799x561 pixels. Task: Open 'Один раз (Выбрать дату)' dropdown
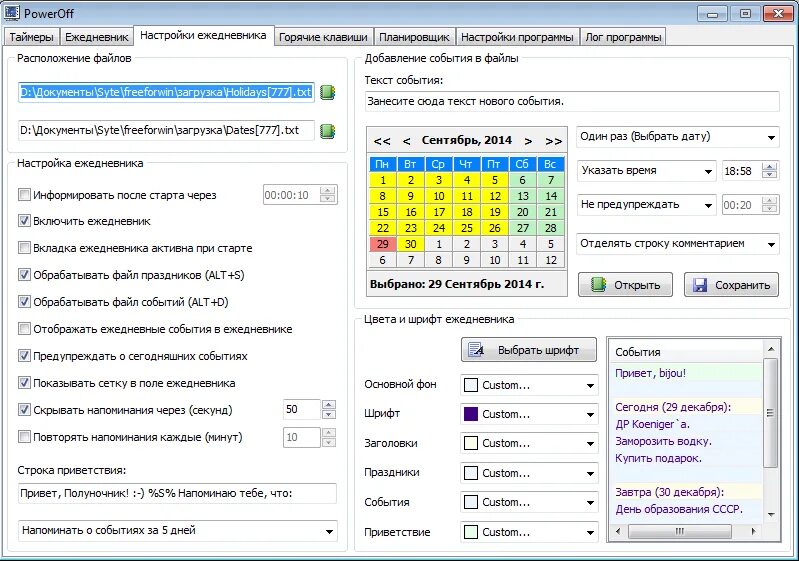[678, 137]
